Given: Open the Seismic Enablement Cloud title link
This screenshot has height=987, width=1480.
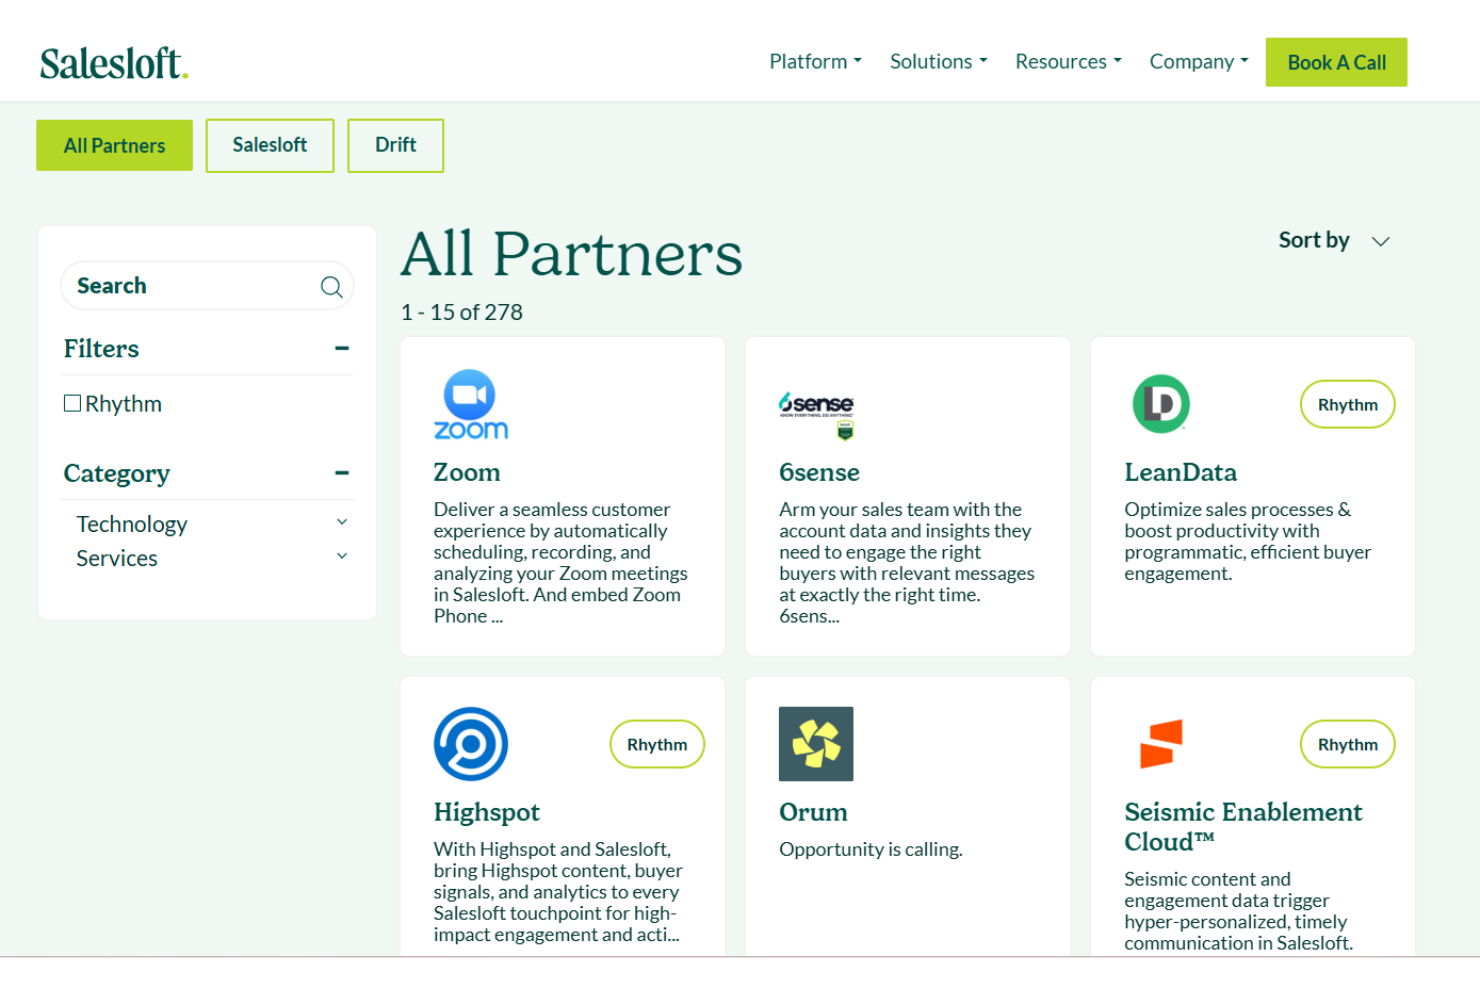Looking at the screenshot, I should 1243,827.
